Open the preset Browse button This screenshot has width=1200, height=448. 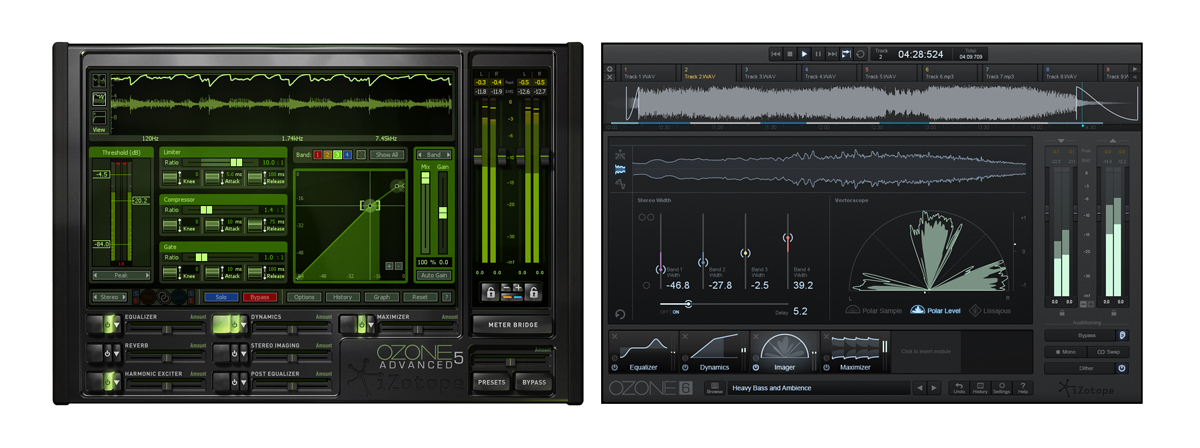tap(714, 388)
